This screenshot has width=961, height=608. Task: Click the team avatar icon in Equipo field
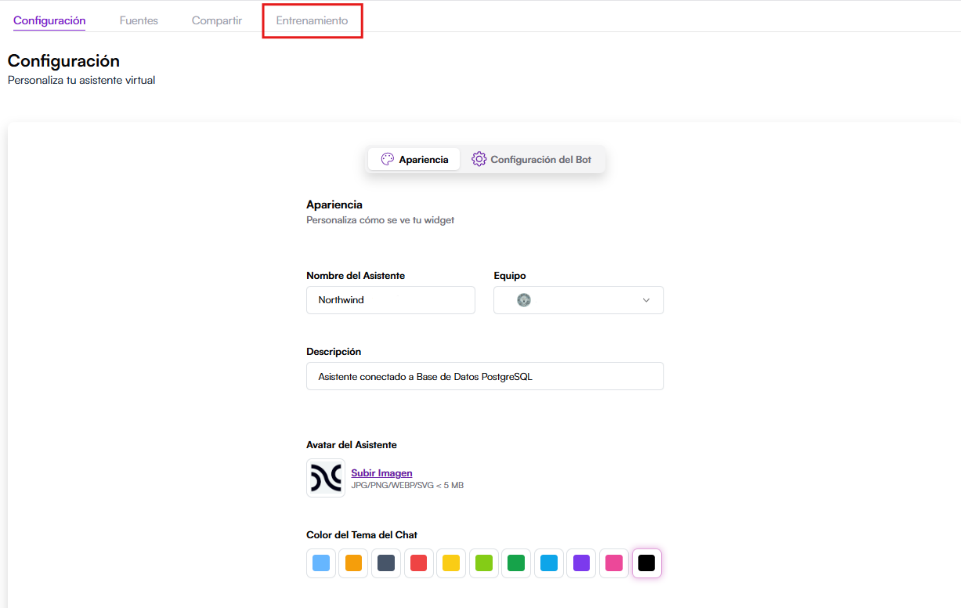tap(523, 300)
